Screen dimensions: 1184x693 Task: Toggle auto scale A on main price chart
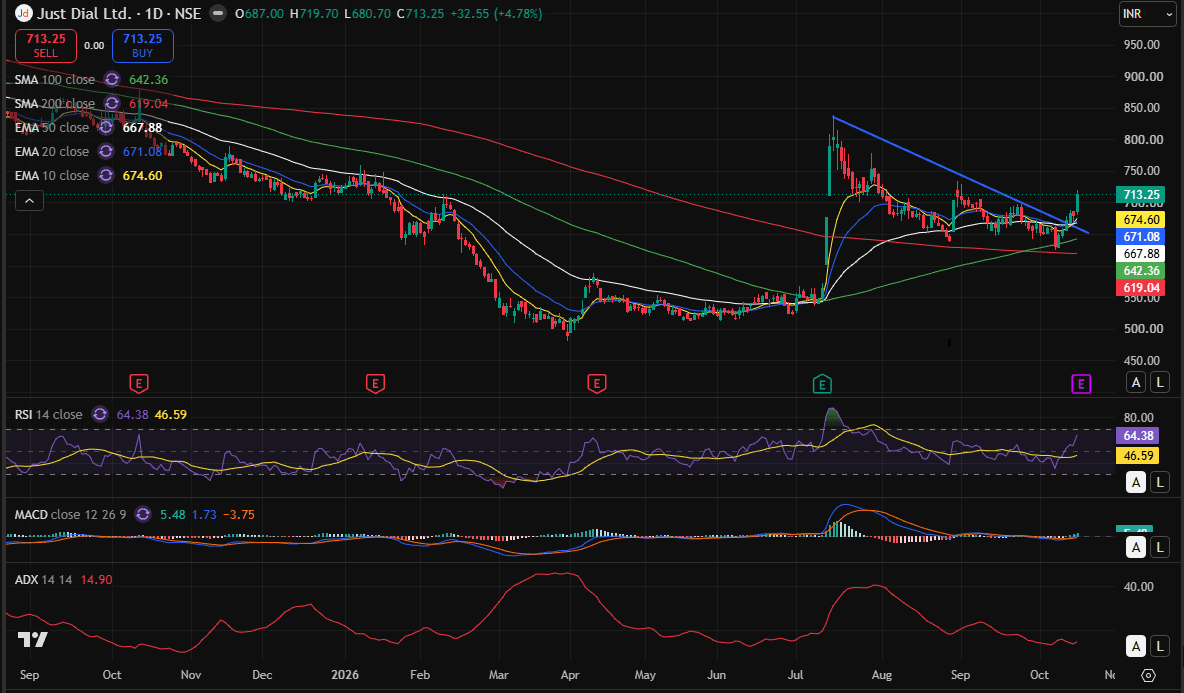click(1136, 382)
